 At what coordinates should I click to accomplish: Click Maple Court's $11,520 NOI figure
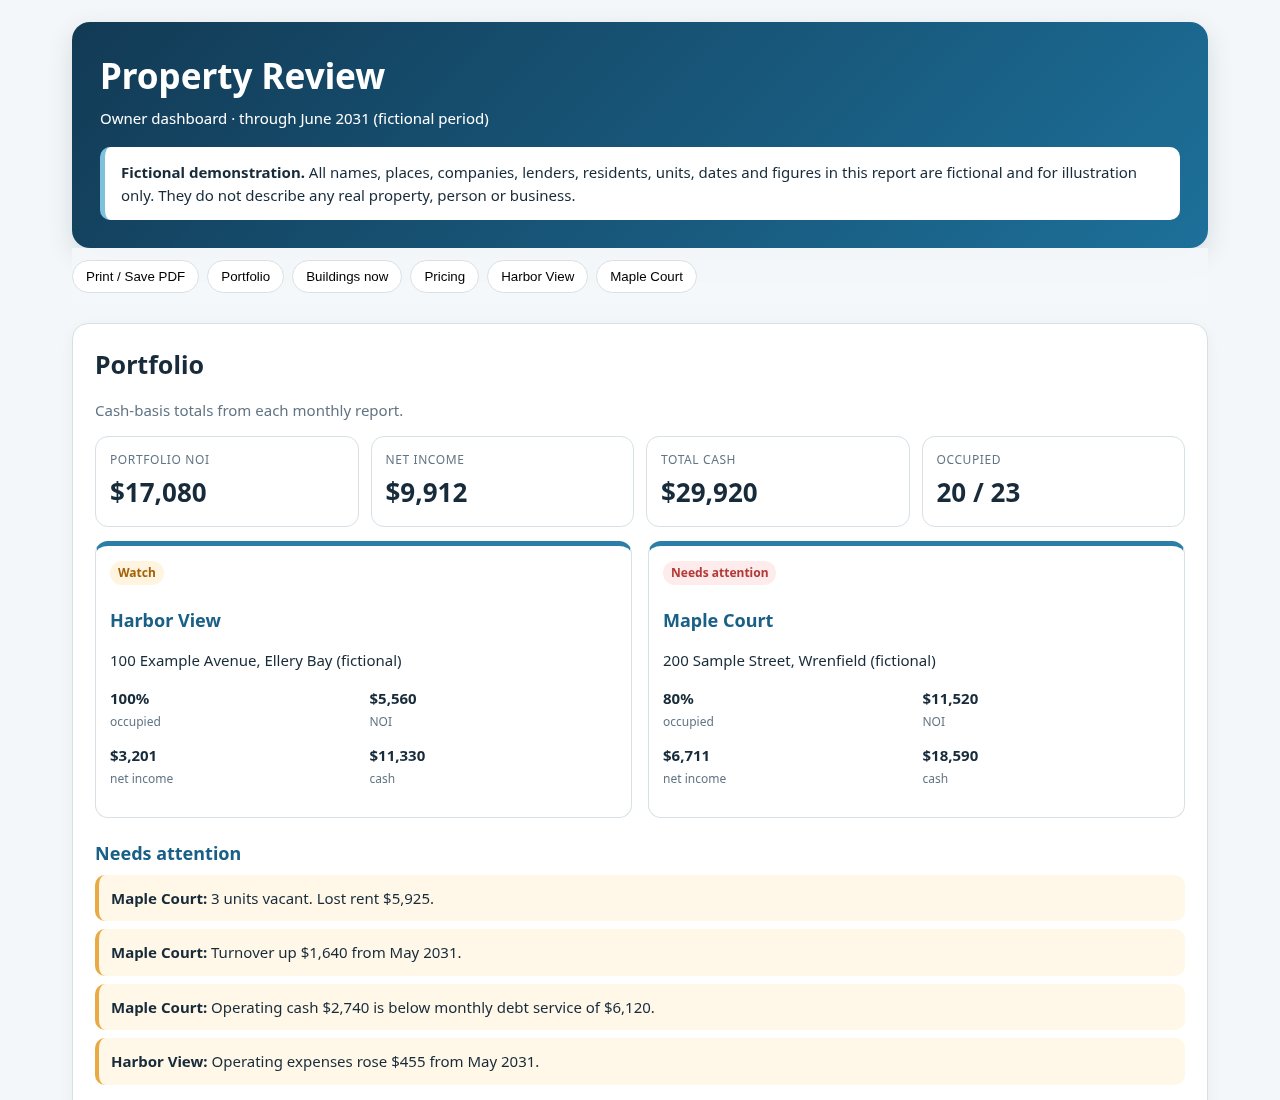(950, 699)
